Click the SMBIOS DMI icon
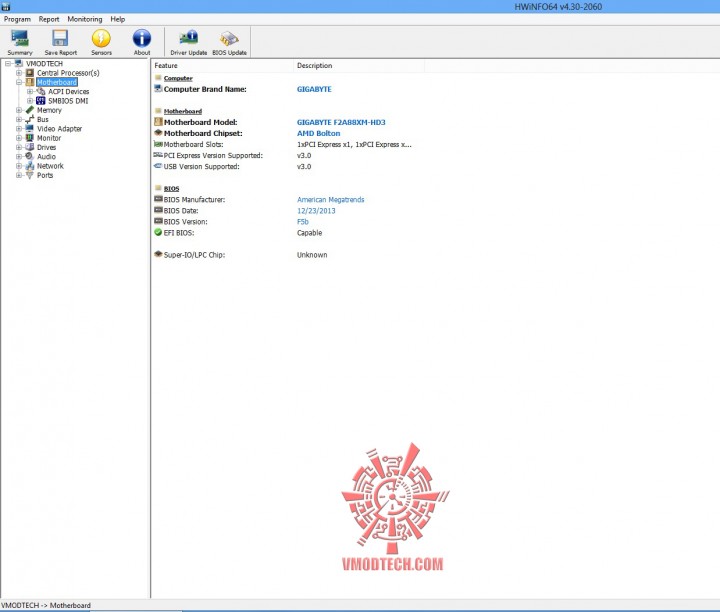This screenshot has width=720, height=612. [41, 101]
